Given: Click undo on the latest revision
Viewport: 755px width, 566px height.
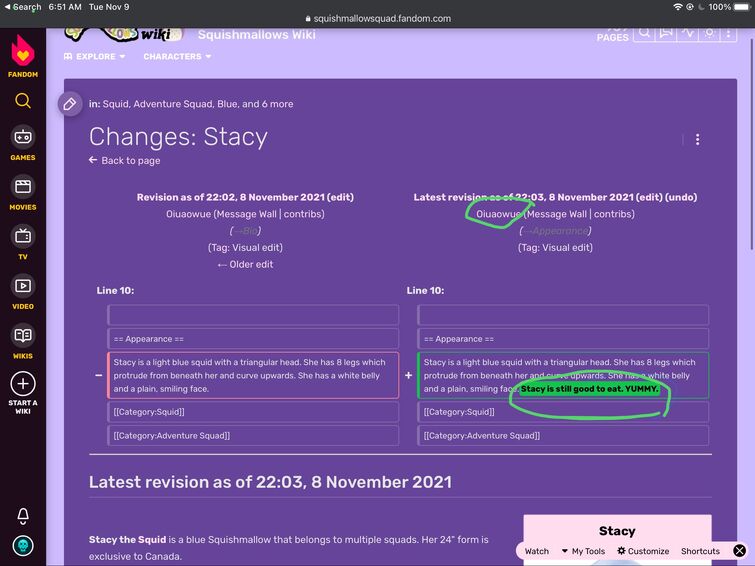Looking at the screenshot, I should pos(681,197).
